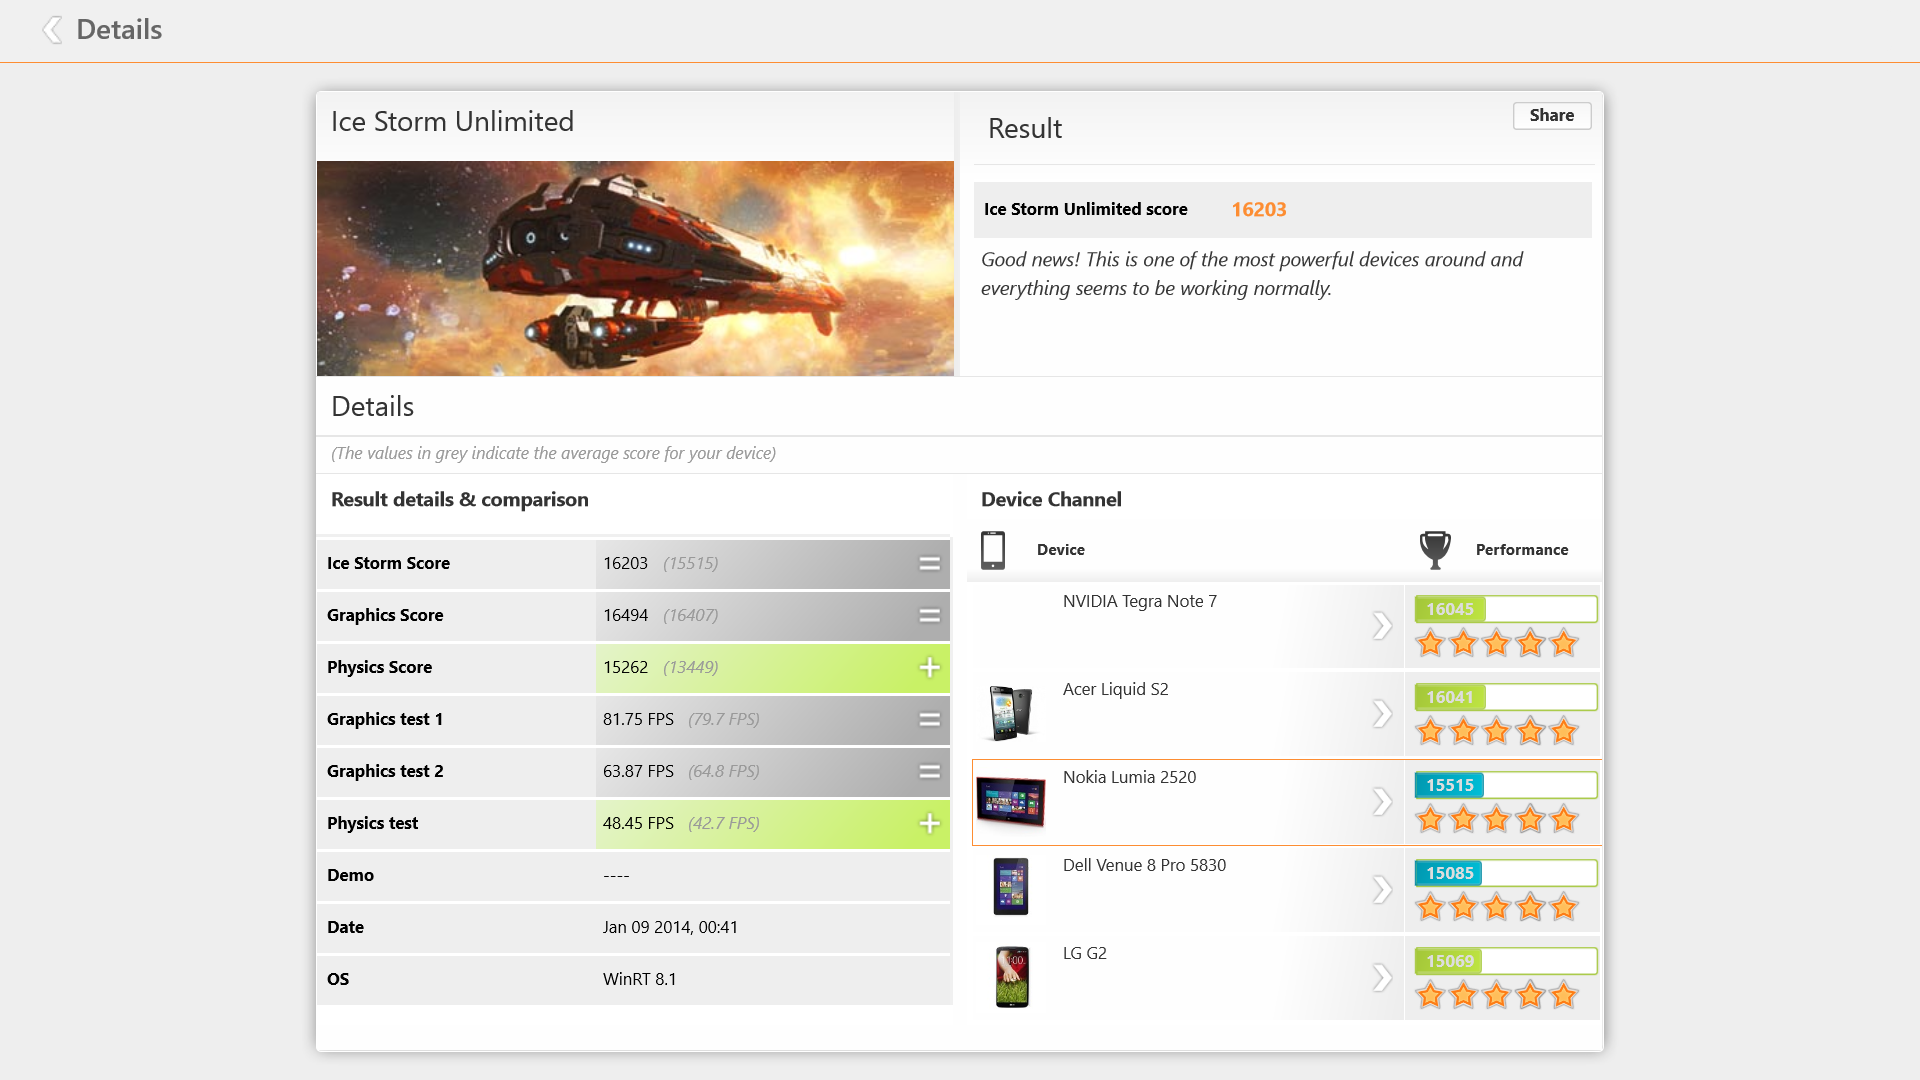Click the Device column header text

pyautogui.click(x=1060, y=550)
